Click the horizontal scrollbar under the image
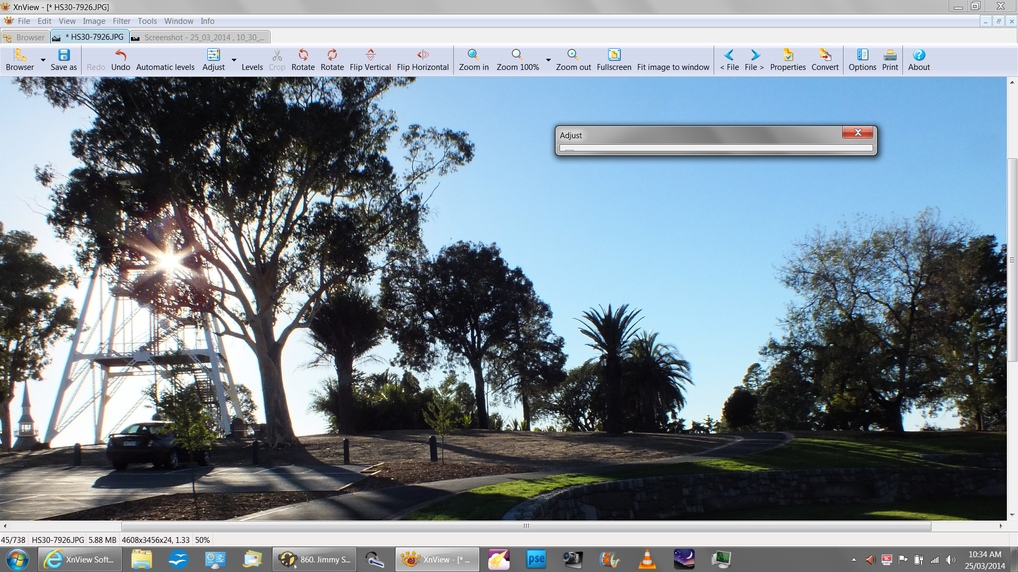Viewport: 1018px width, 572px height. [525, 526]
